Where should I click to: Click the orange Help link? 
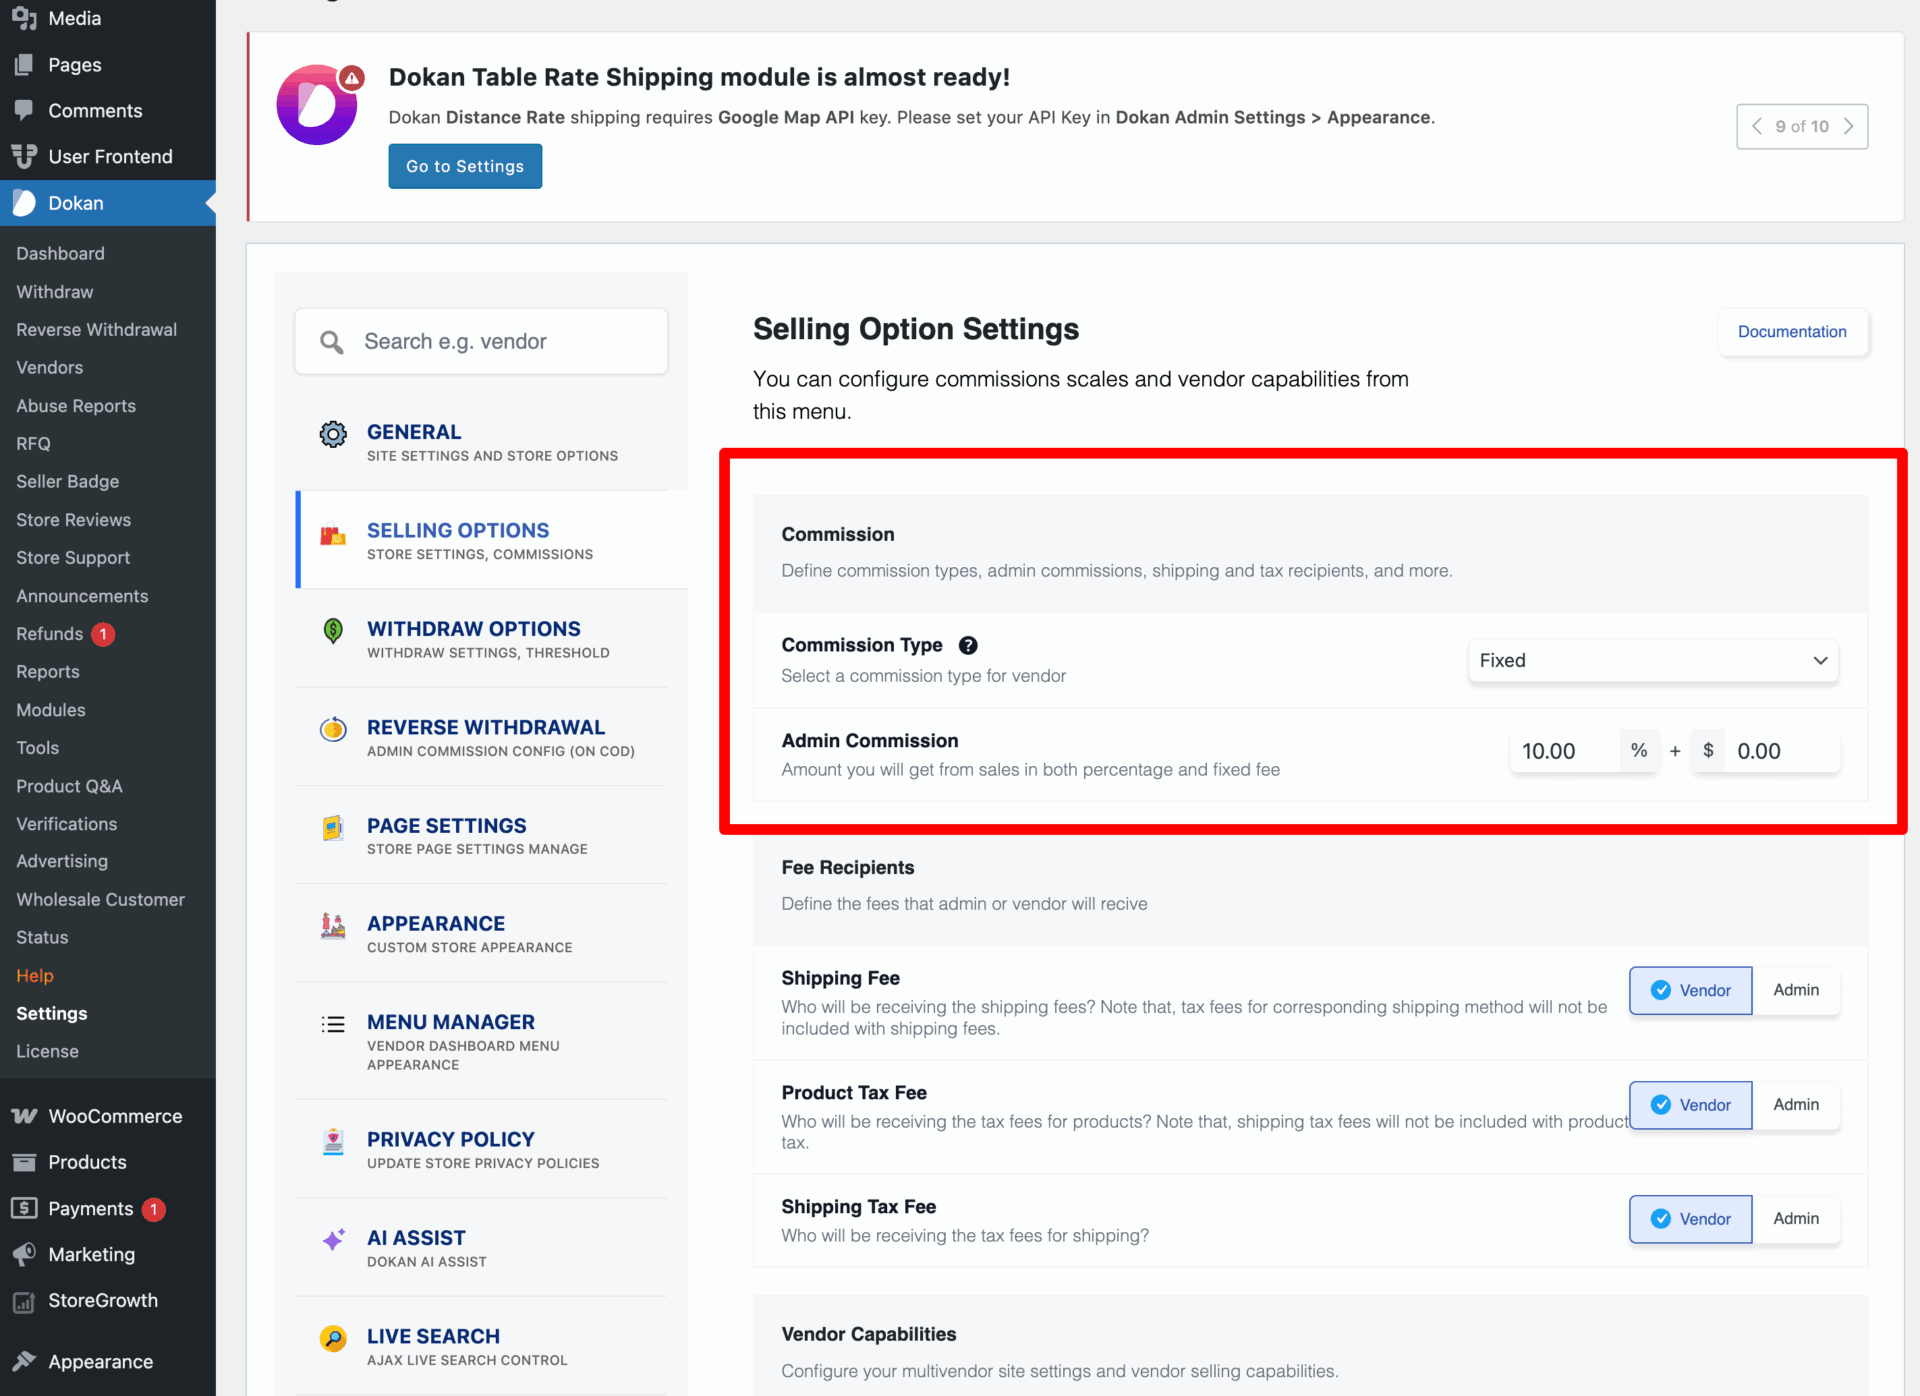point(35,976)
